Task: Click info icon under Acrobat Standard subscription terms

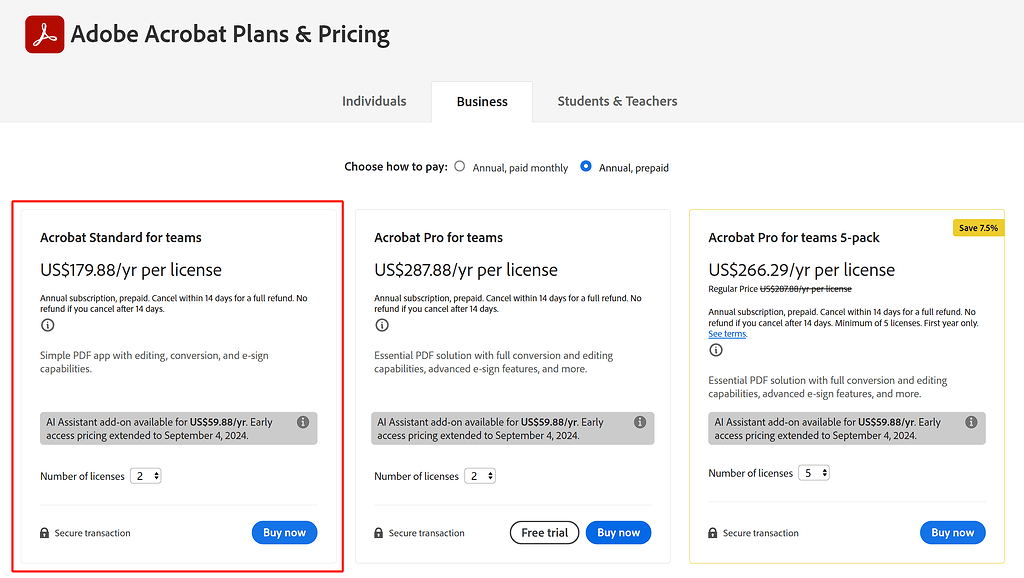Action: (x=47, y=325)
